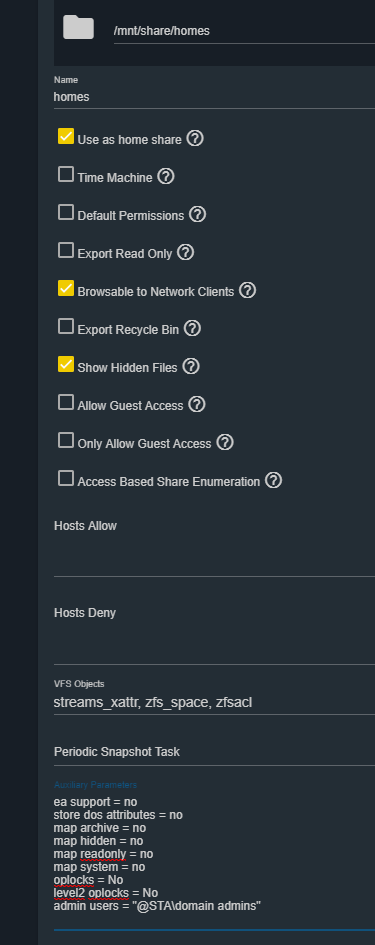The image size is (375, 945).
Task: Click the folder icon beside the share path
Action: click(78, 28)
